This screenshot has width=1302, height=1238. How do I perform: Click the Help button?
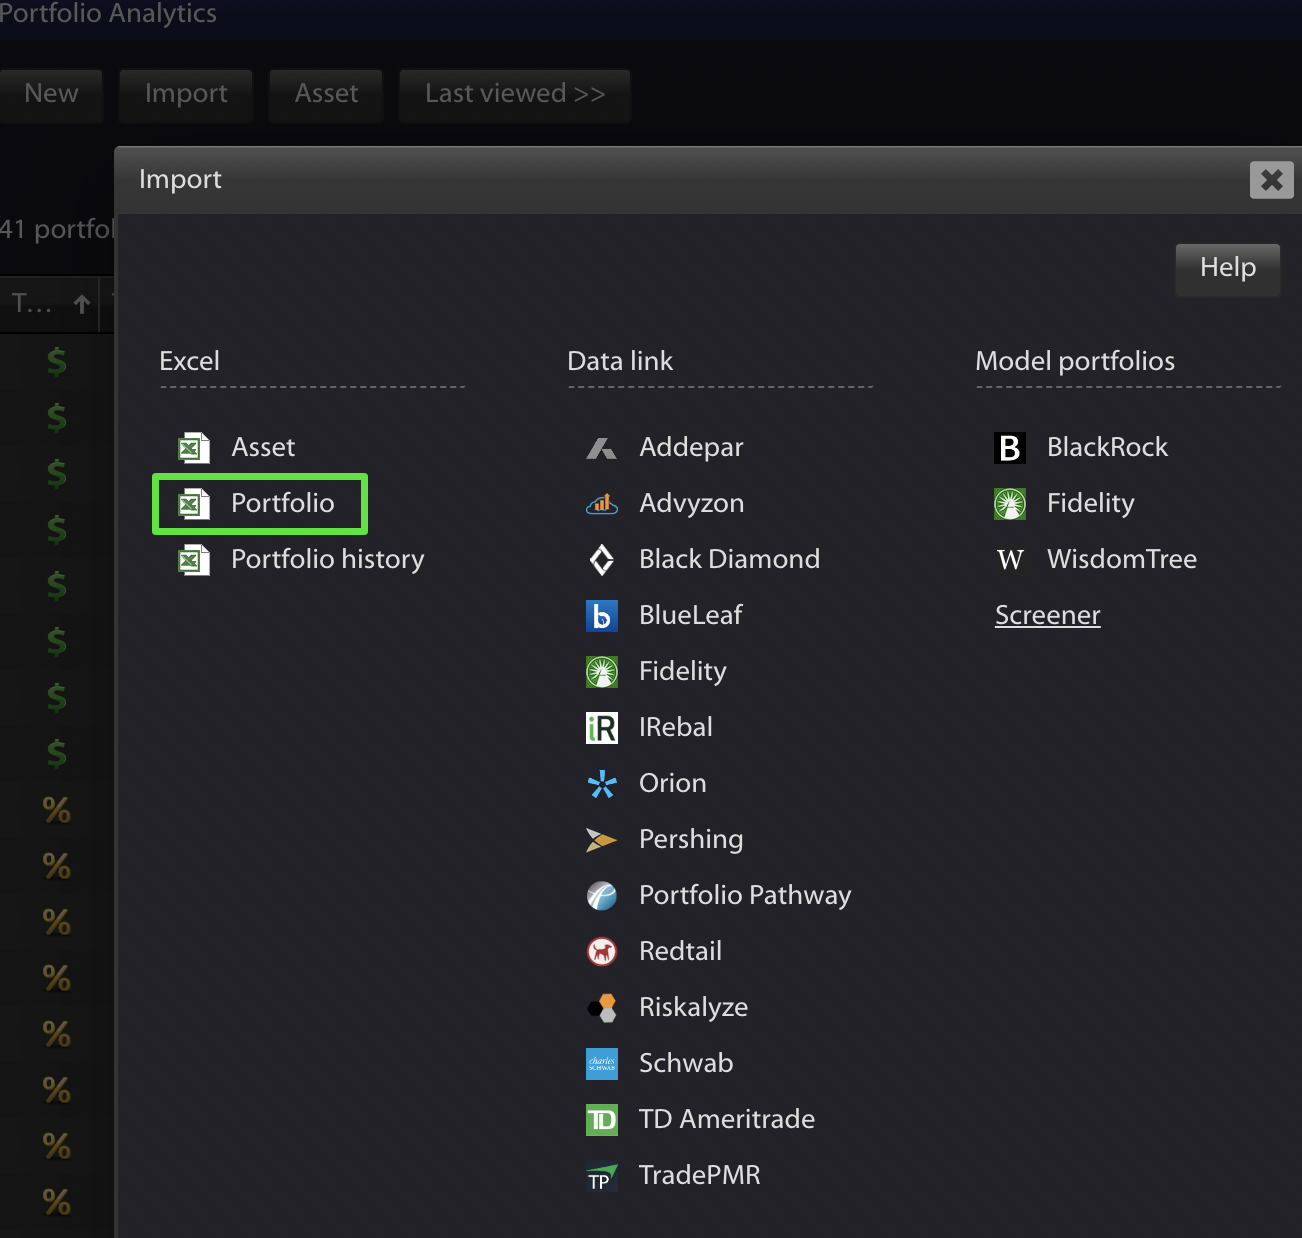click(x=1227, y=268)
